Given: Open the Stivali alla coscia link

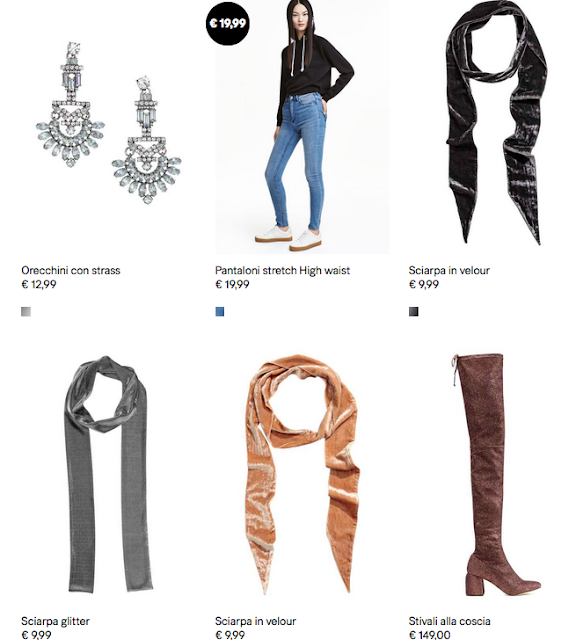Looking at the screenshot, I should coord(449,621).
